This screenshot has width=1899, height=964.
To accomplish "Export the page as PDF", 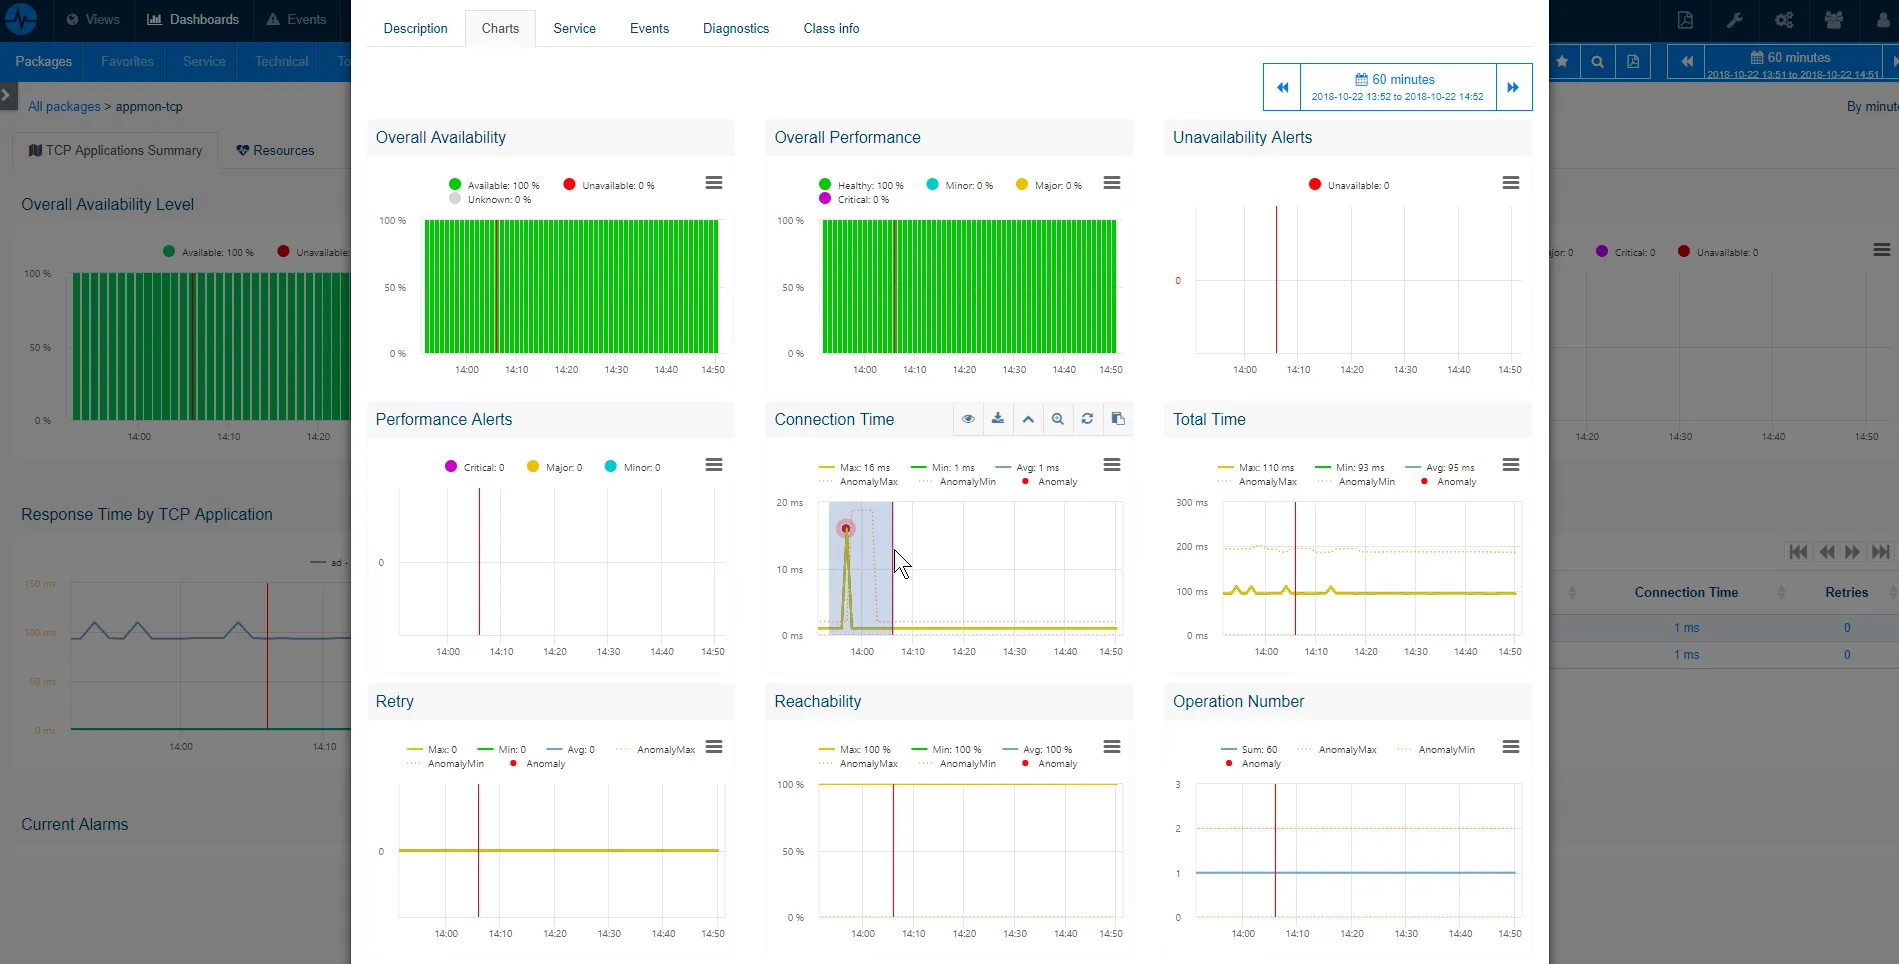I will tap(1685, 20).
